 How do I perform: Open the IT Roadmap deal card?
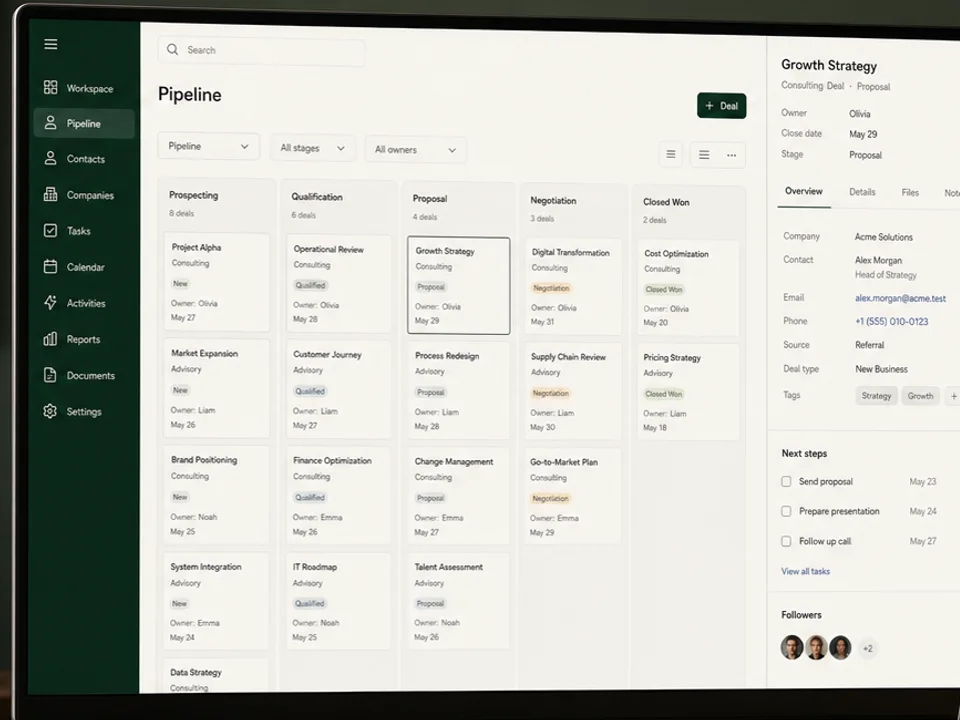(x=339, y=601)
